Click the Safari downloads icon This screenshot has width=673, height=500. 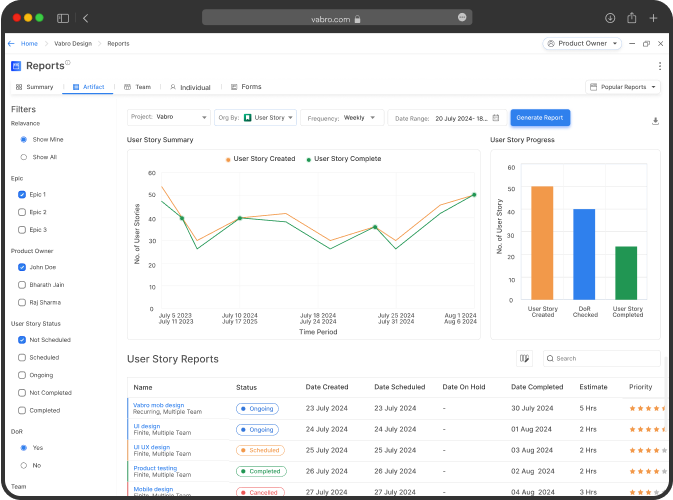click(x=610, y=18)
